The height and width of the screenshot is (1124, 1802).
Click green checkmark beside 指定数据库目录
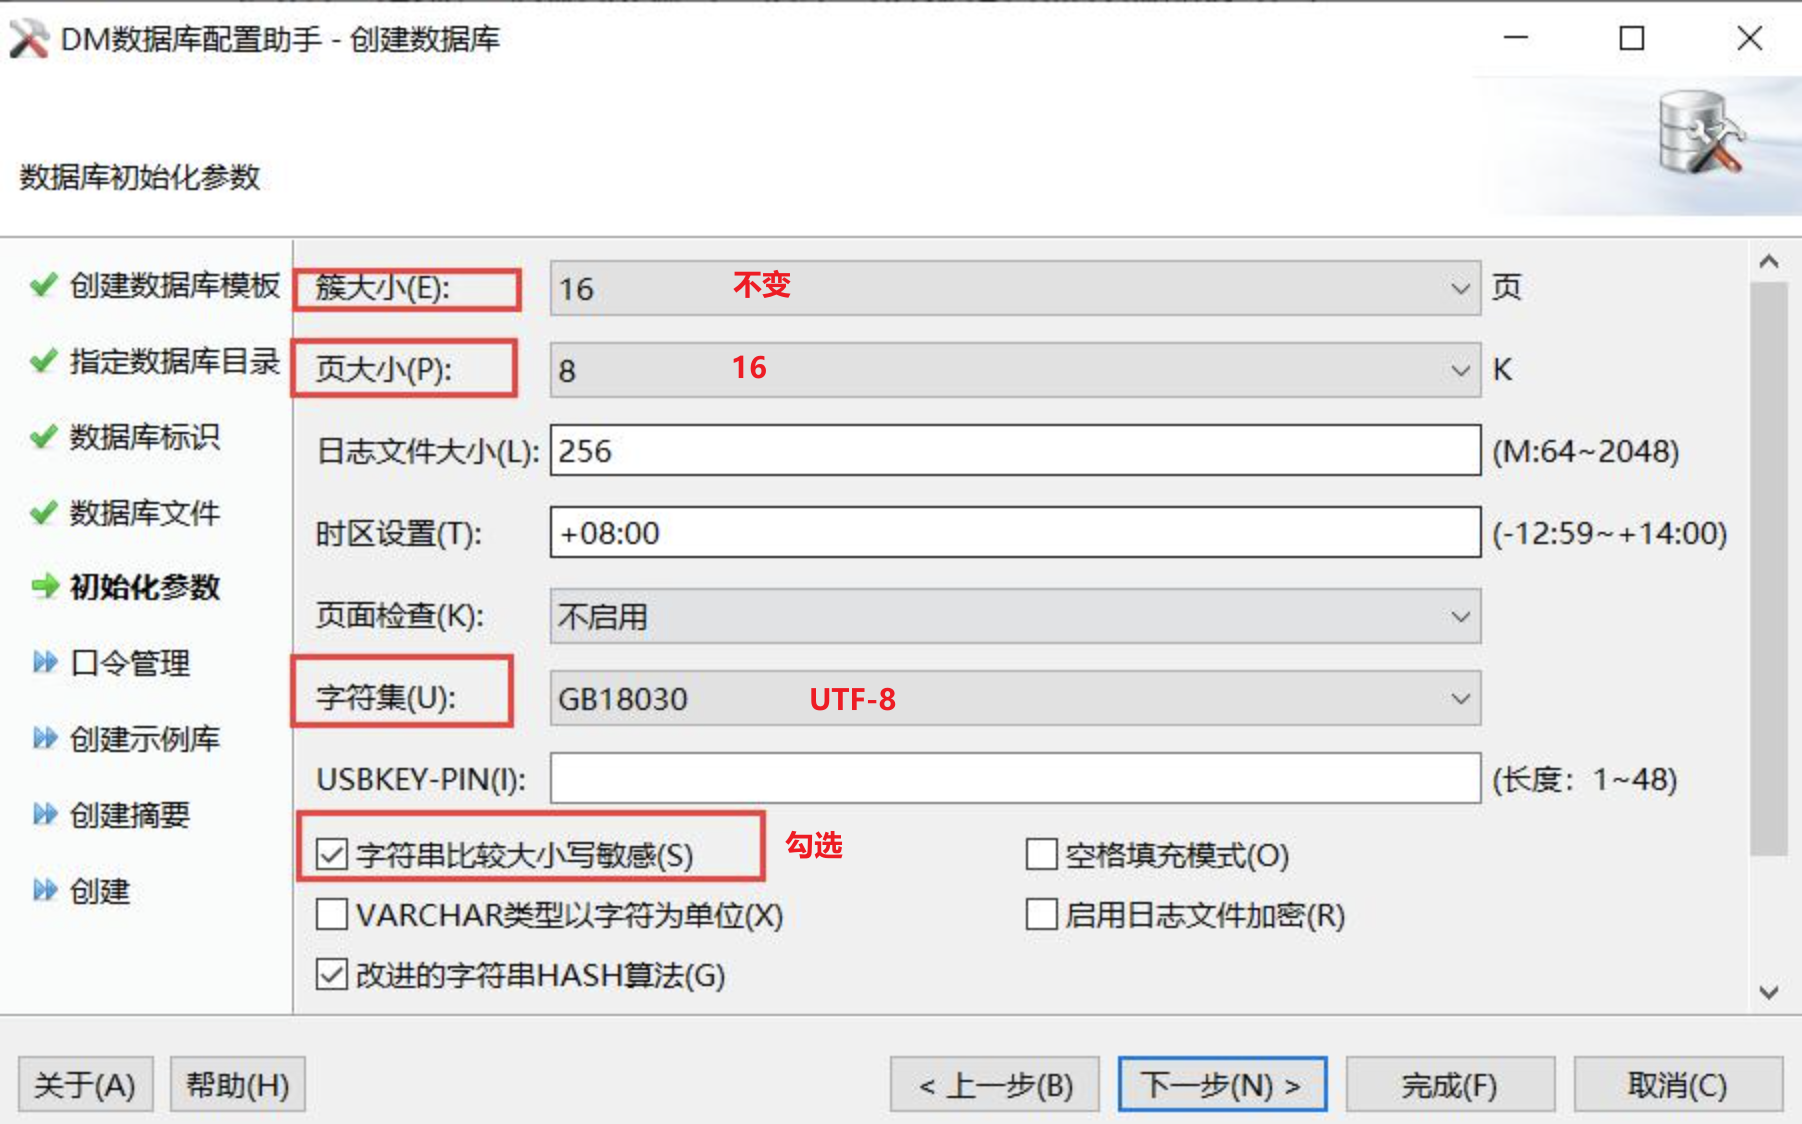pos(43,361)
